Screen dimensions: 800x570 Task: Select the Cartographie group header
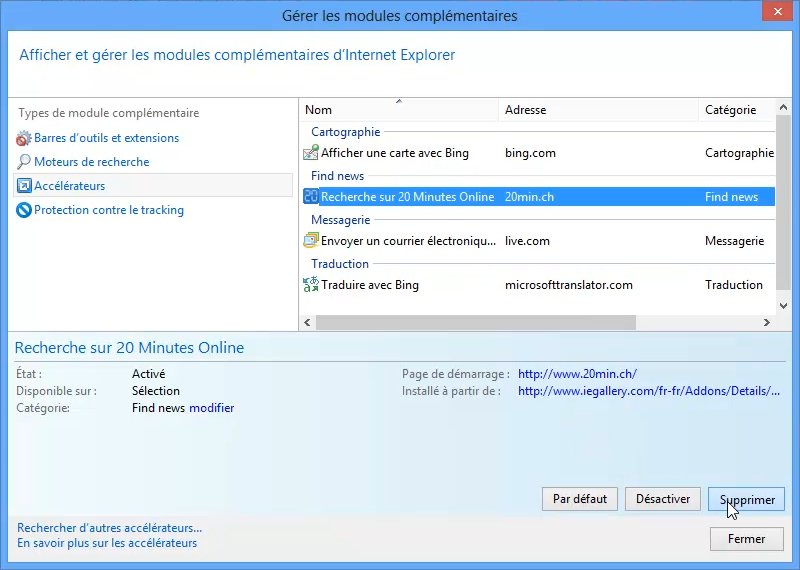click(x=345, y=132)
